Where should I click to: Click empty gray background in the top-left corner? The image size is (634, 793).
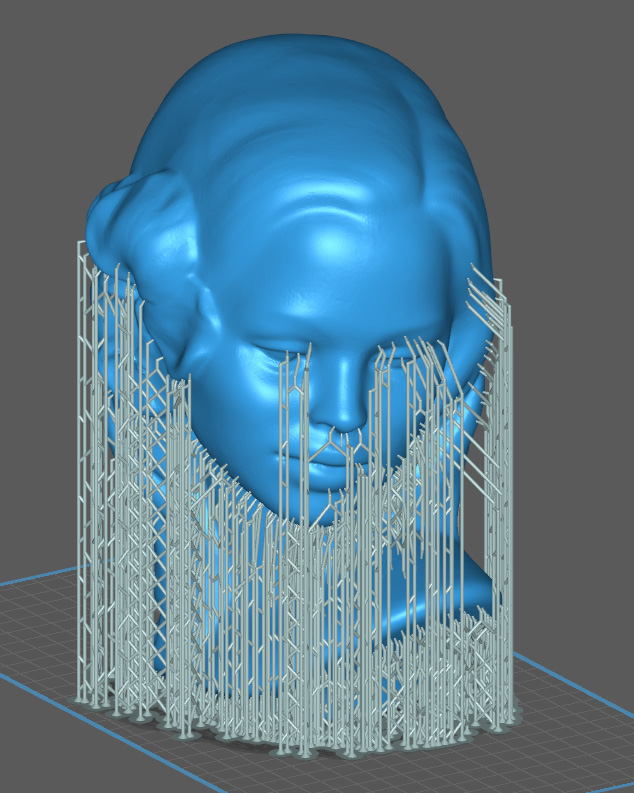(x=40, y=40)
